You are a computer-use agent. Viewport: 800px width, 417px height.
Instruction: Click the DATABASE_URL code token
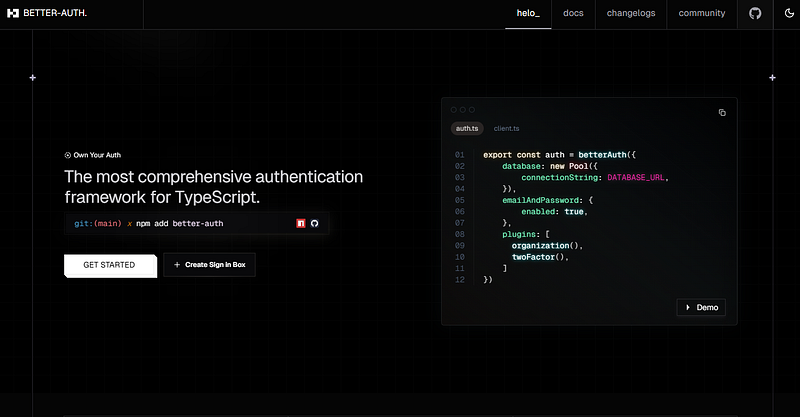click(x=636, y=178)
